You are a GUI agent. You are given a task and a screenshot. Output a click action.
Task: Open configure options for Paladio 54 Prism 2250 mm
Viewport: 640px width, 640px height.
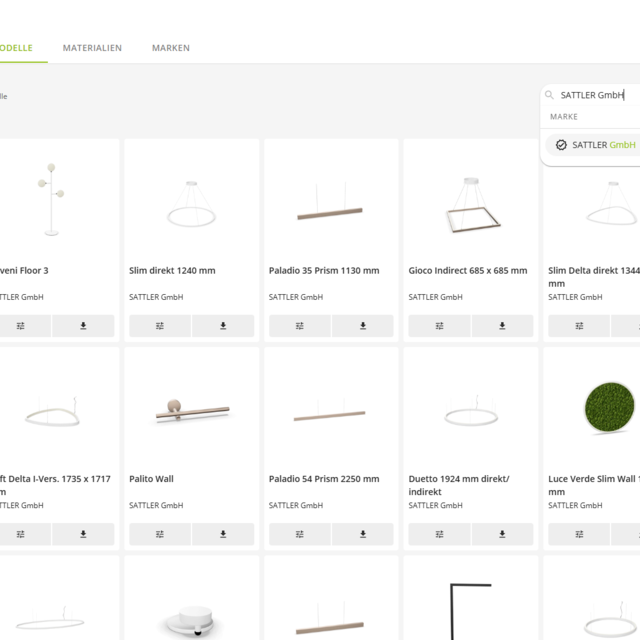click(x=300, y=534)
